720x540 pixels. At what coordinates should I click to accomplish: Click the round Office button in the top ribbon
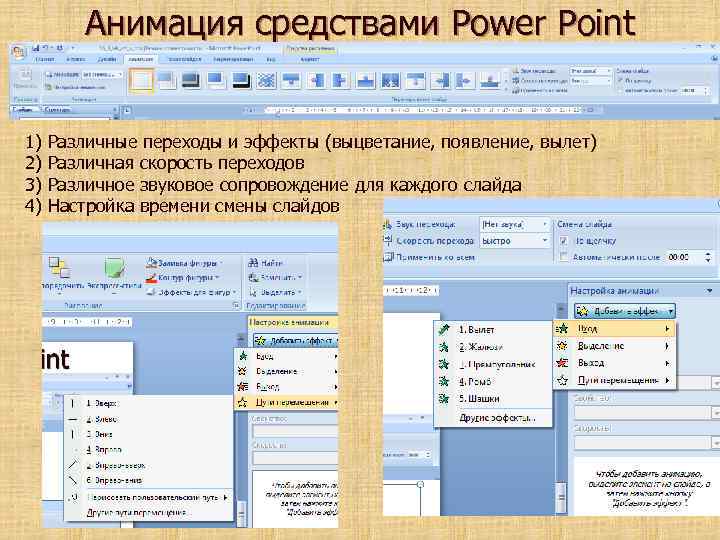click(19, 52)
